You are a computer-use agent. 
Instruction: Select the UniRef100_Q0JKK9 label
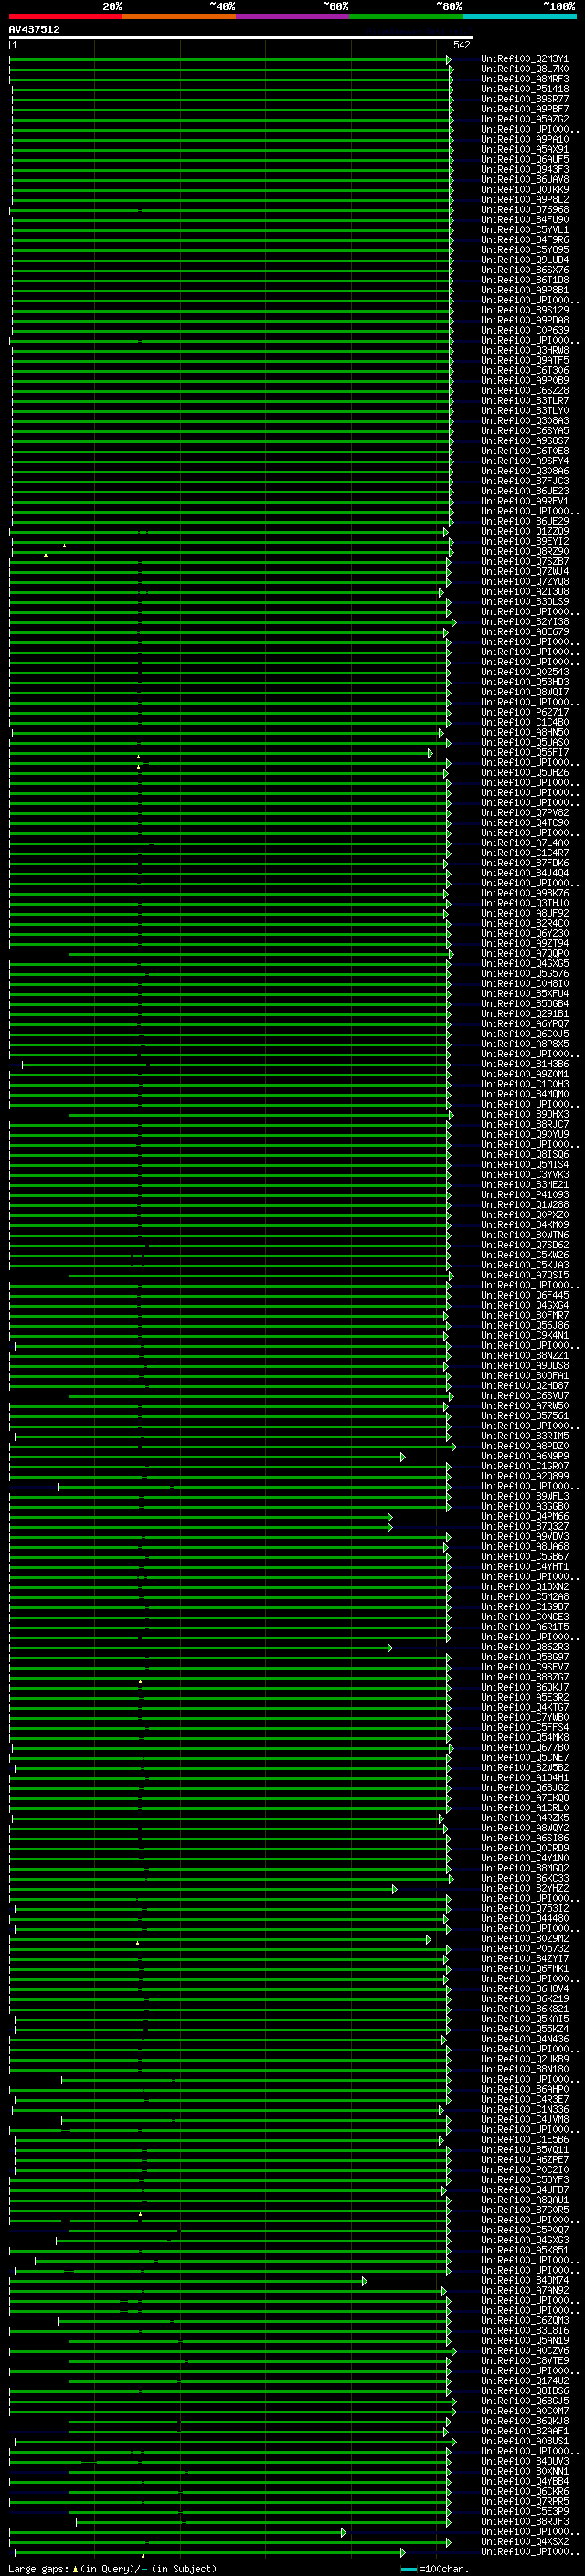coord(525,190)
